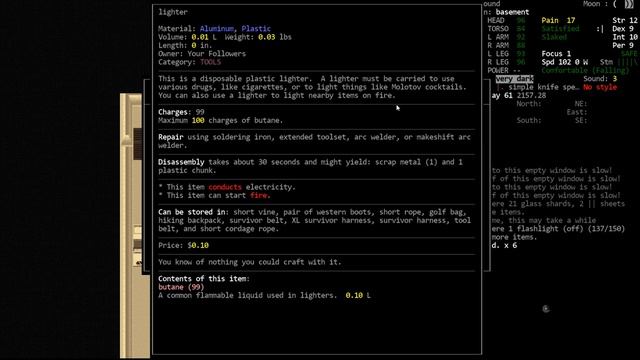The height and width of the screenshot is (360, 640).
Task: Click the 'Sound: 3' readout
Action: click(x=600, y=79)
